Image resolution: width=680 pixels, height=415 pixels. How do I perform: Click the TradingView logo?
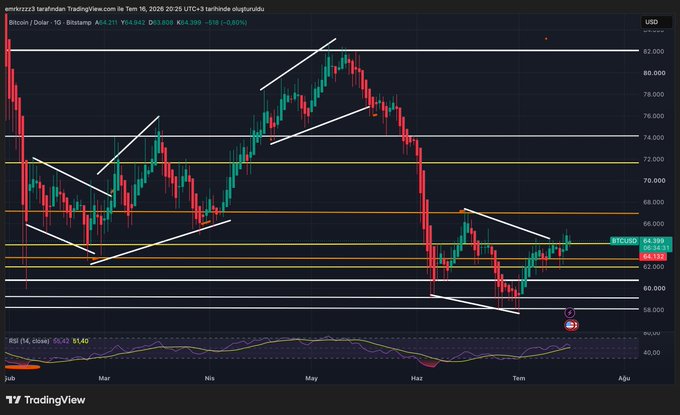pyautogui.click(x=46, y=400)
